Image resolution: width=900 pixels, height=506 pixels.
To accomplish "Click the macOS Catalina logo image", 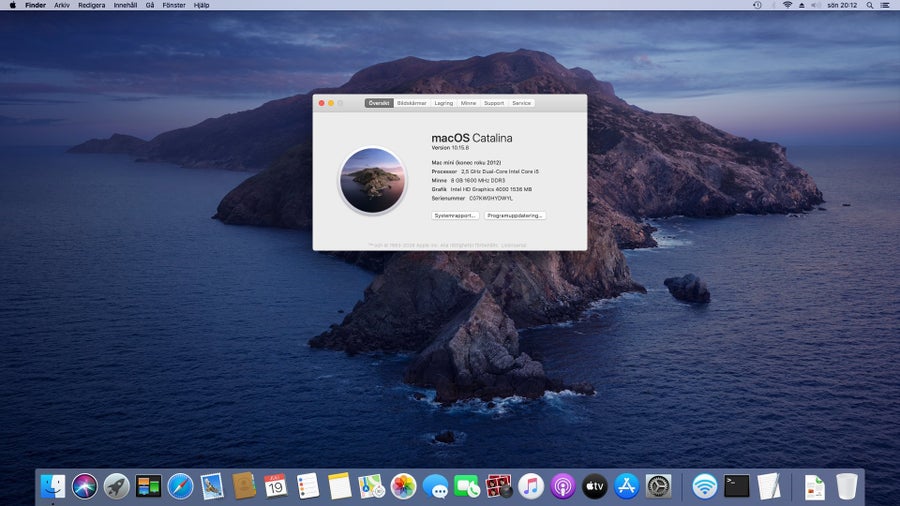I will click(373, 181).
